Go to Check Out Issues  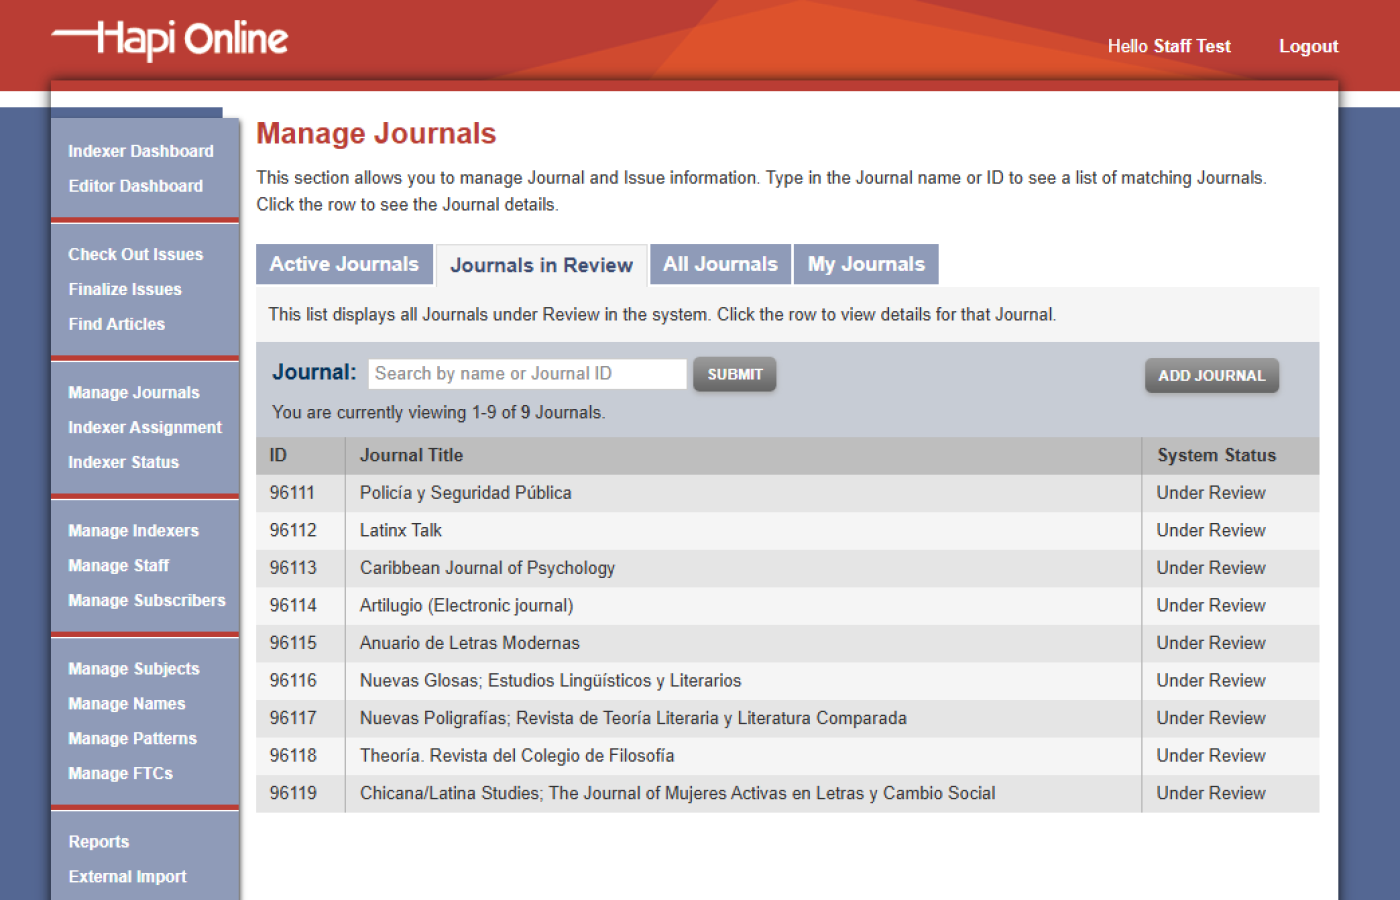tap(135, 254)
